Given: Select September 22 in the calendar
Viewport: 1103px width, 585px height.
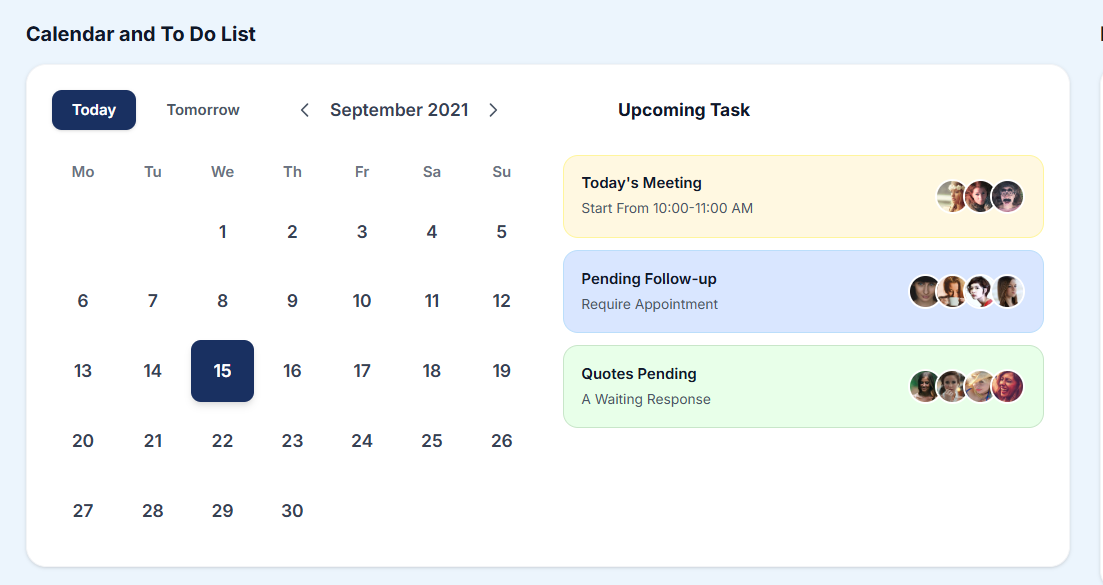Looking at the screenshot, I should [x=222, y=441].
